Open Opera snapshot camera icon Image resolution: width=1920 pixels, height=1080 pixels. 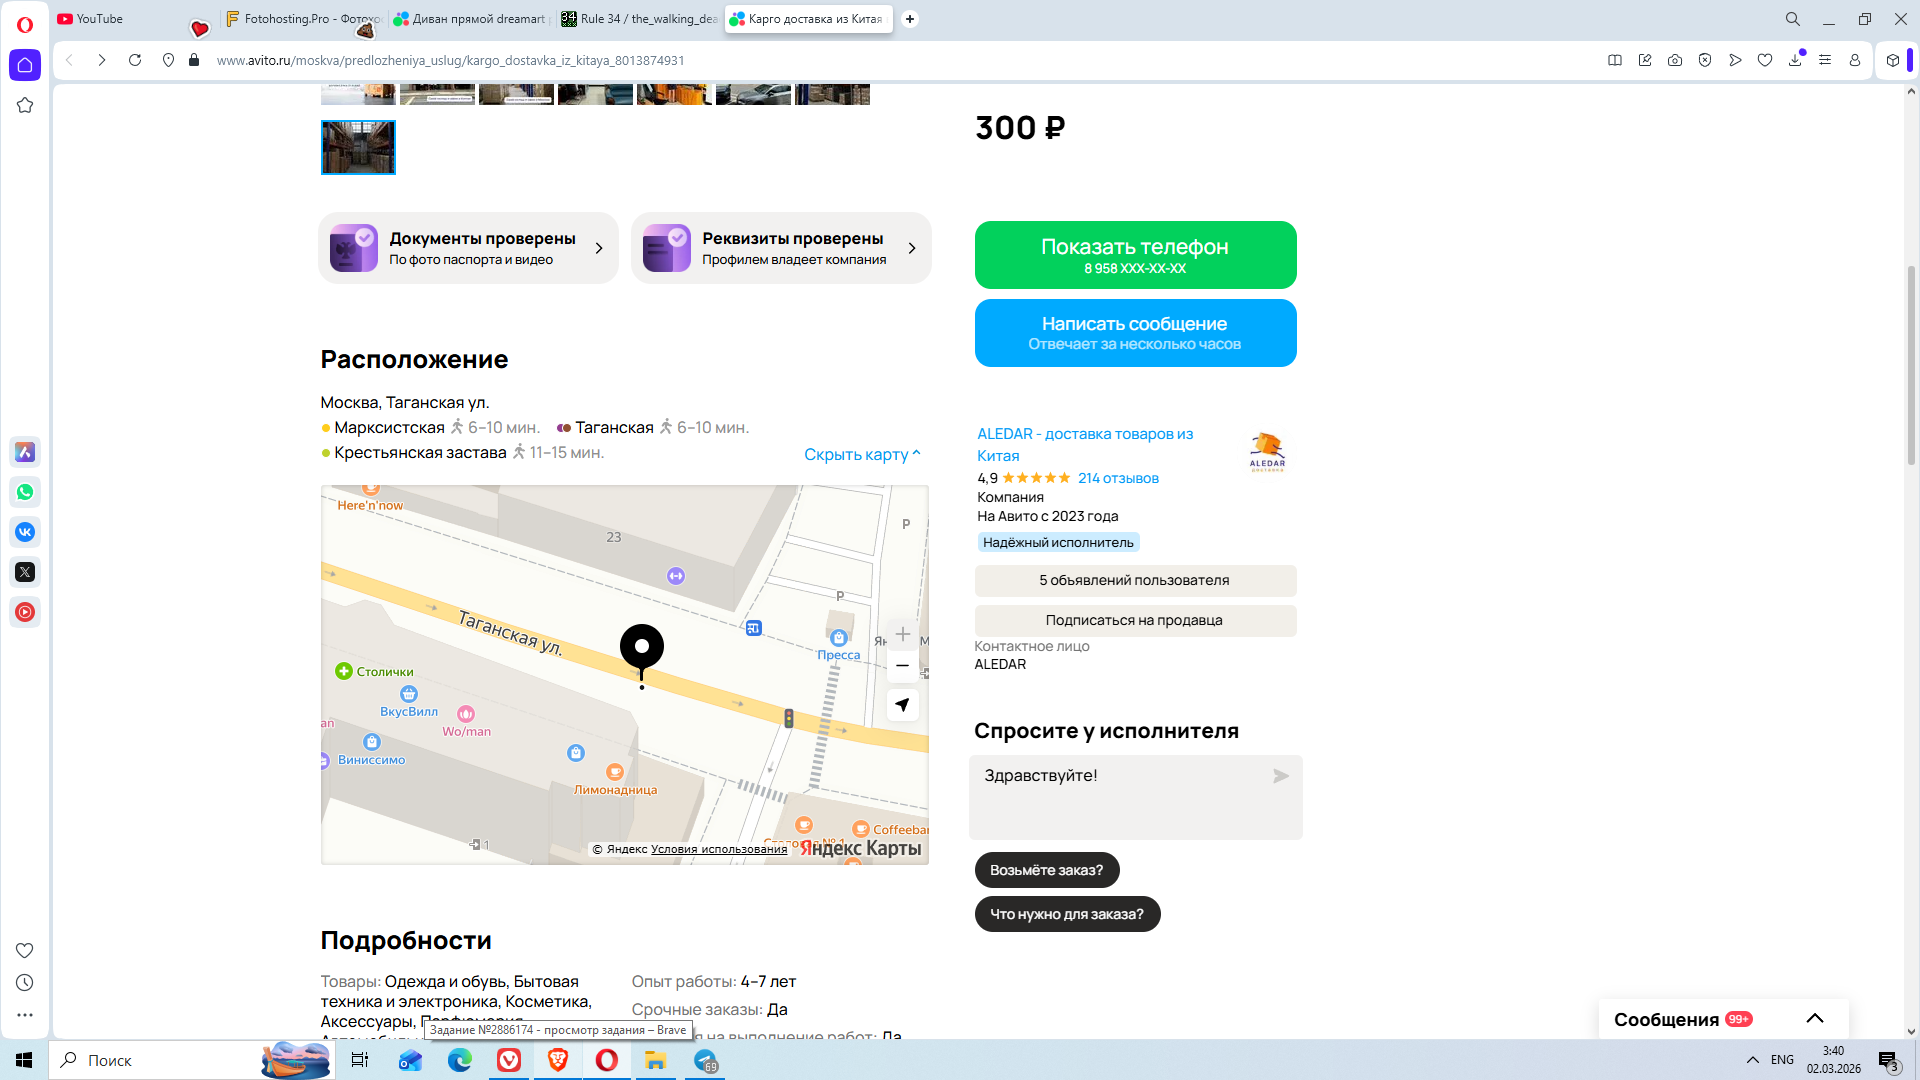1675,60
